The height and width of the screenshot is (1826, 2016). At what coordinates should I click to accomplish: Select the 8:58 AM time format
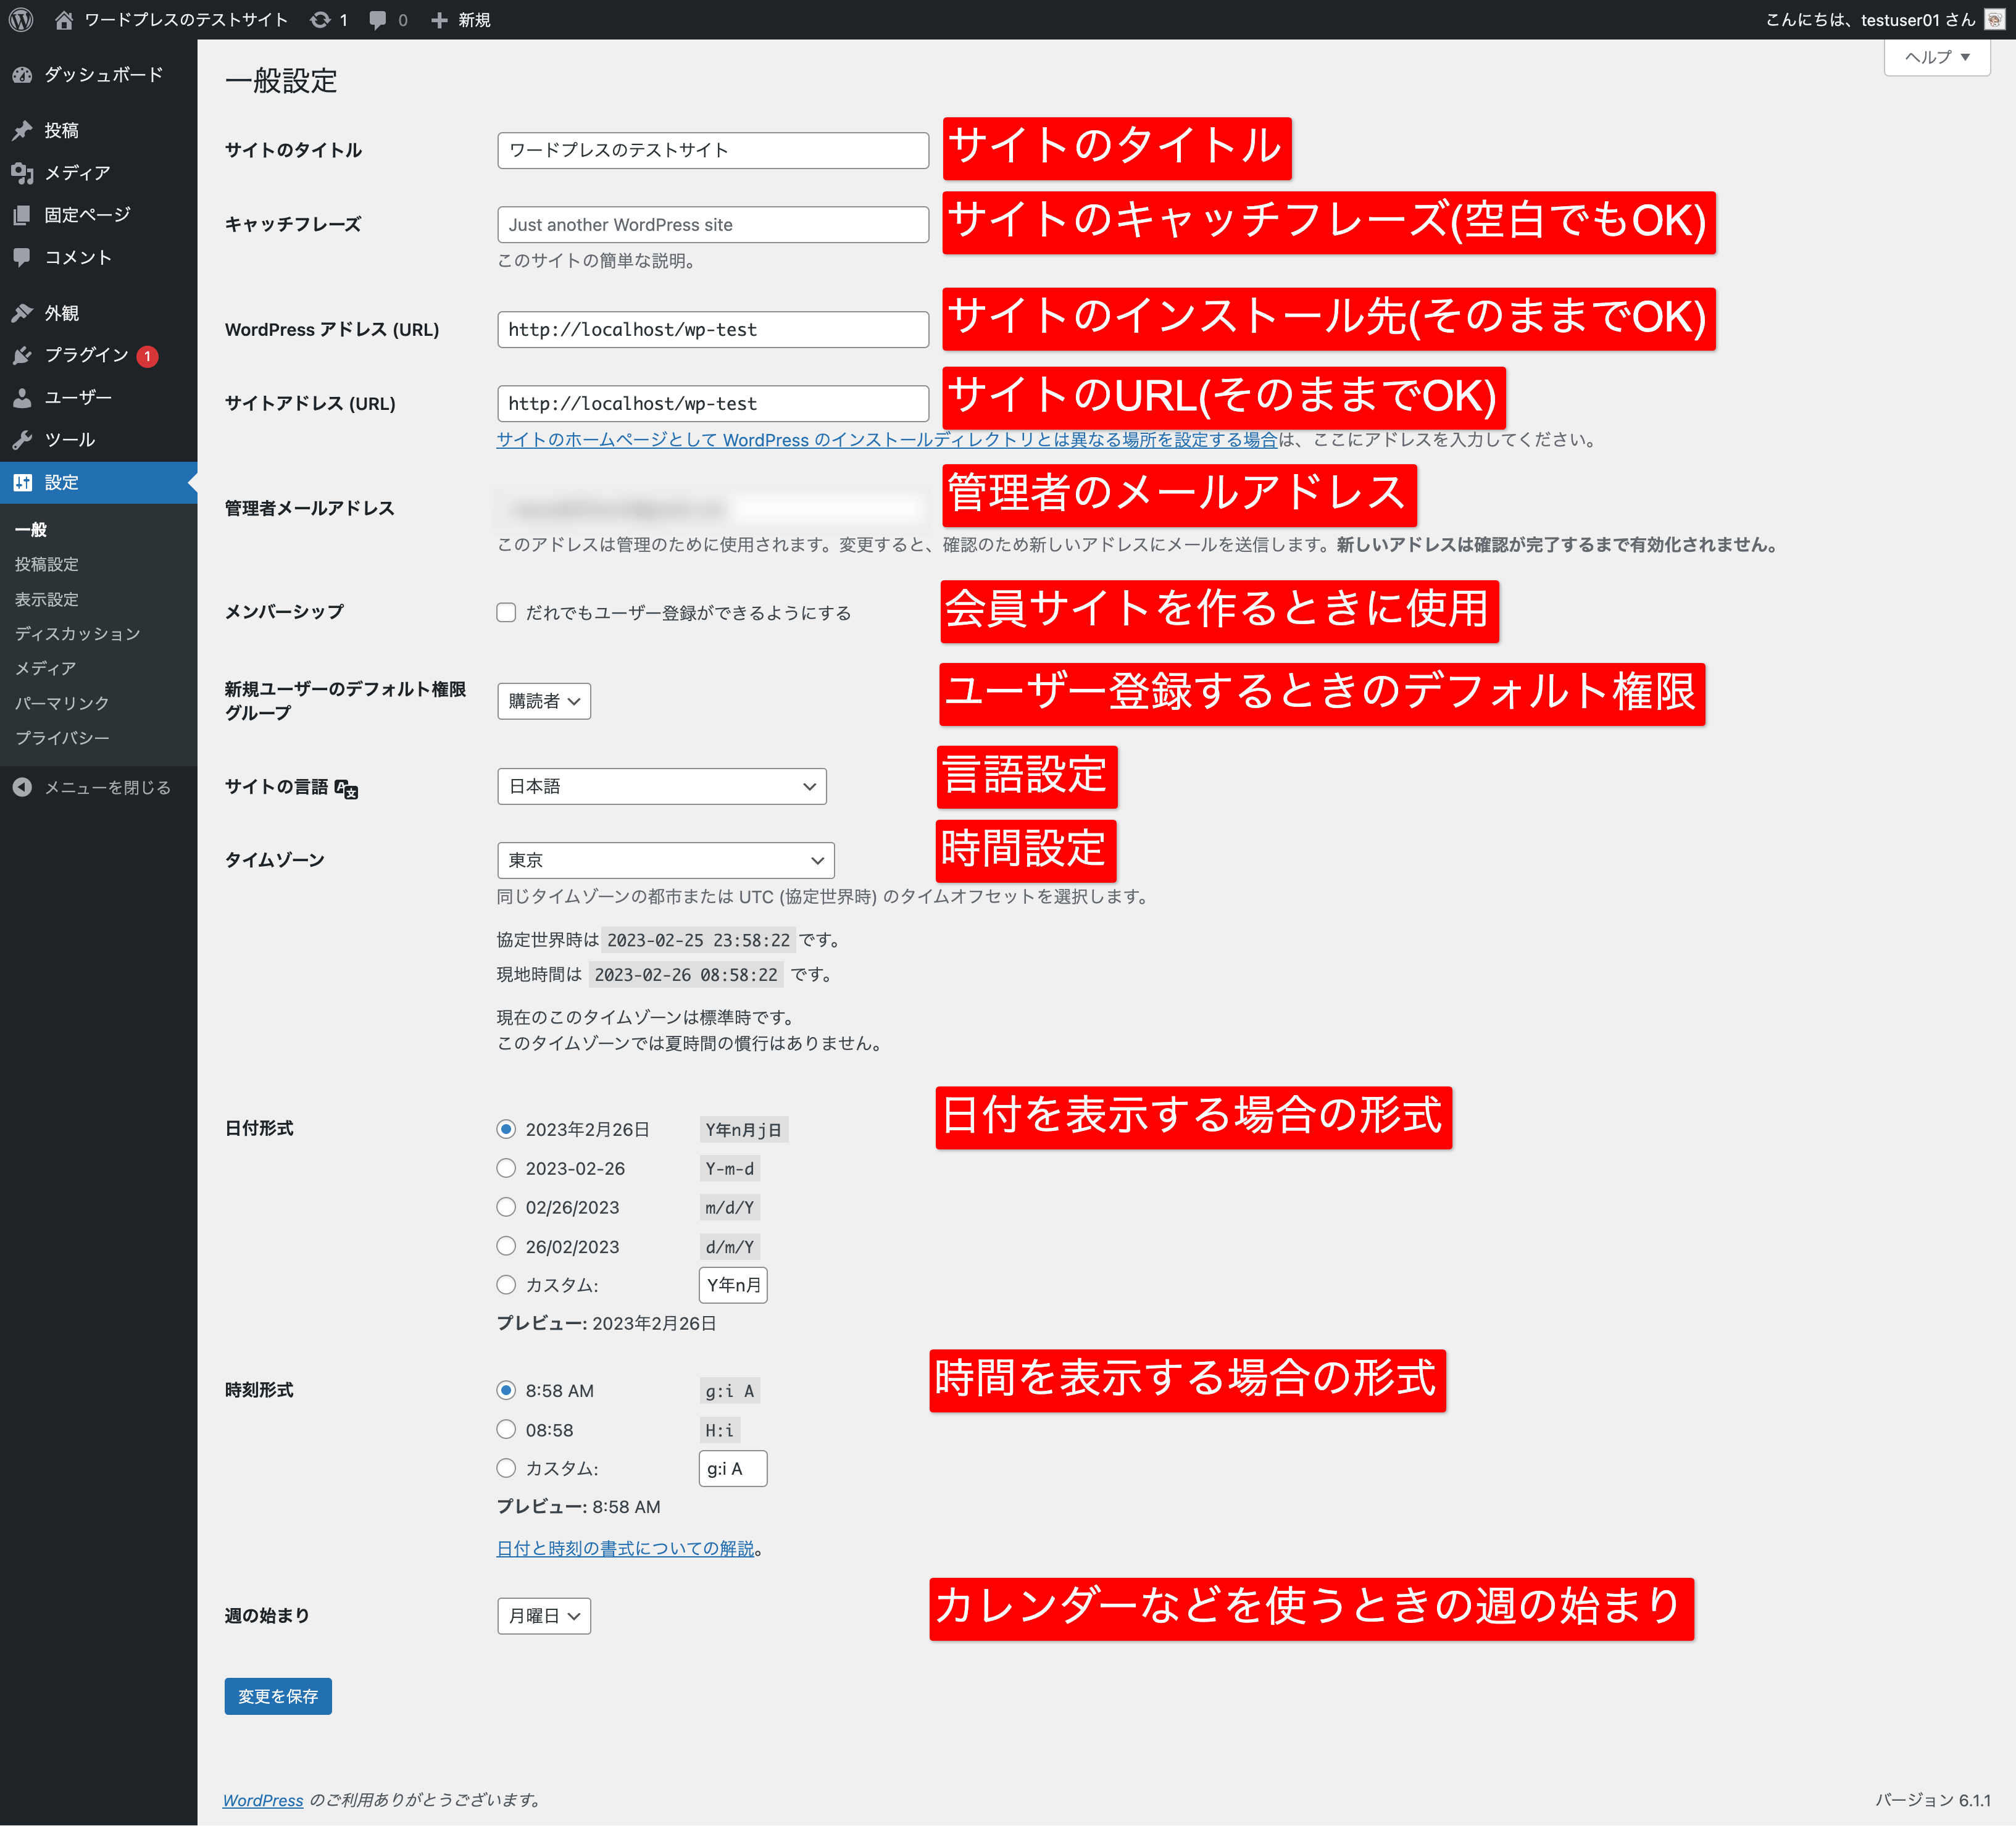coord(506,1390)
